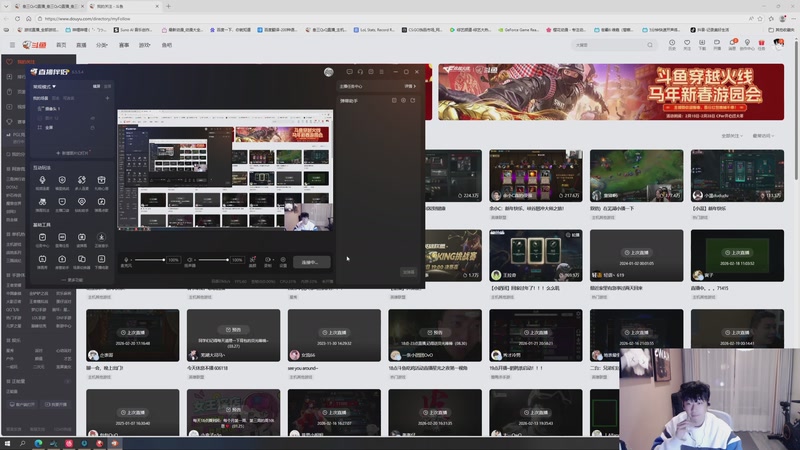Open Edge browser from the taskbar
The height and width of the screenshot is (450, 800).
[38, 443]
